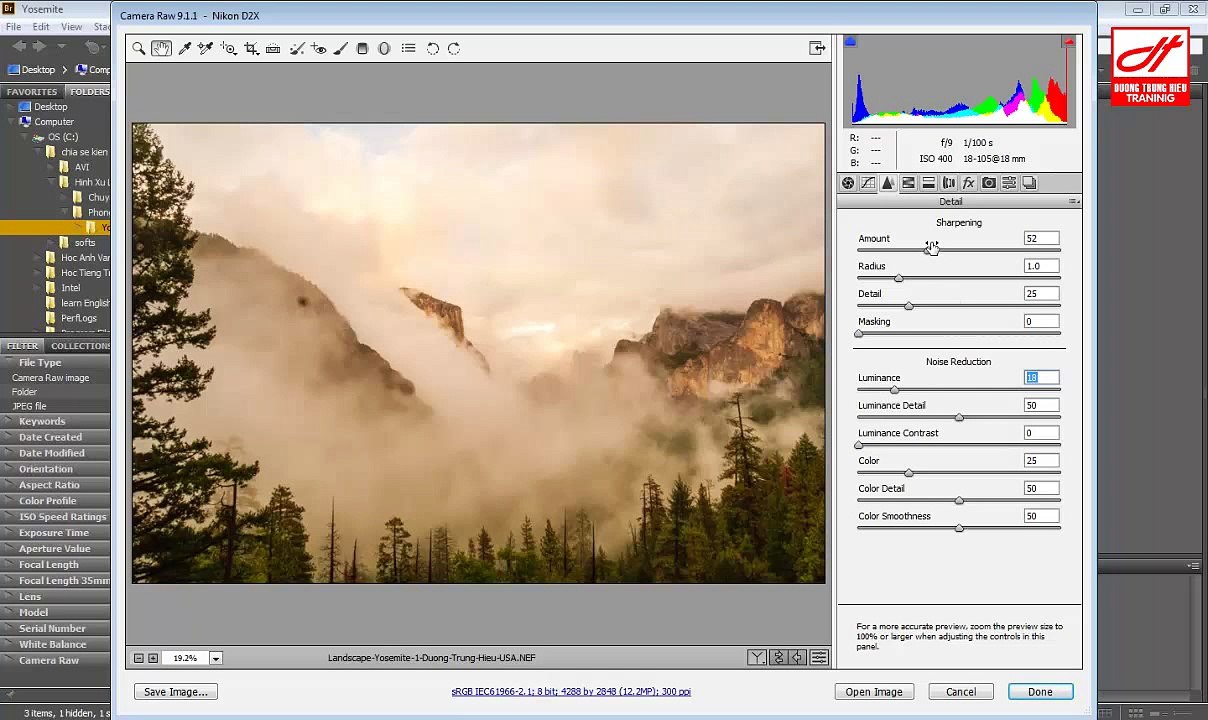This screenshot has height=720, width=1208.
Task: Rotate image 90 degrees clockwise
Action: pos(454,48)
